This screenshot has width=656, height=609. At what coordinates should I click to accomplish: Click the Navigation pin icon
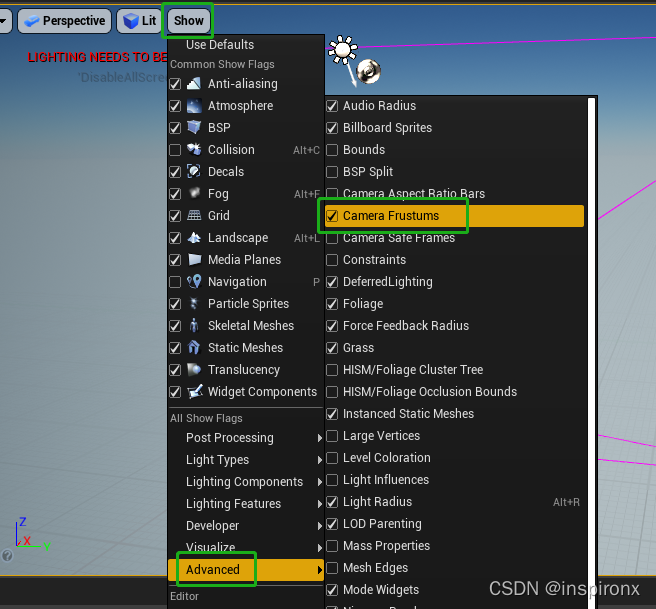pos(194,281)
